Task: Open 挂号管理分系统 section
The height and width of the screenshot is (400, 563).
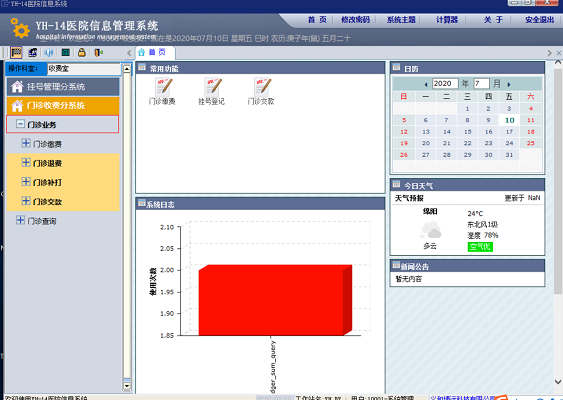Action: 63,87
